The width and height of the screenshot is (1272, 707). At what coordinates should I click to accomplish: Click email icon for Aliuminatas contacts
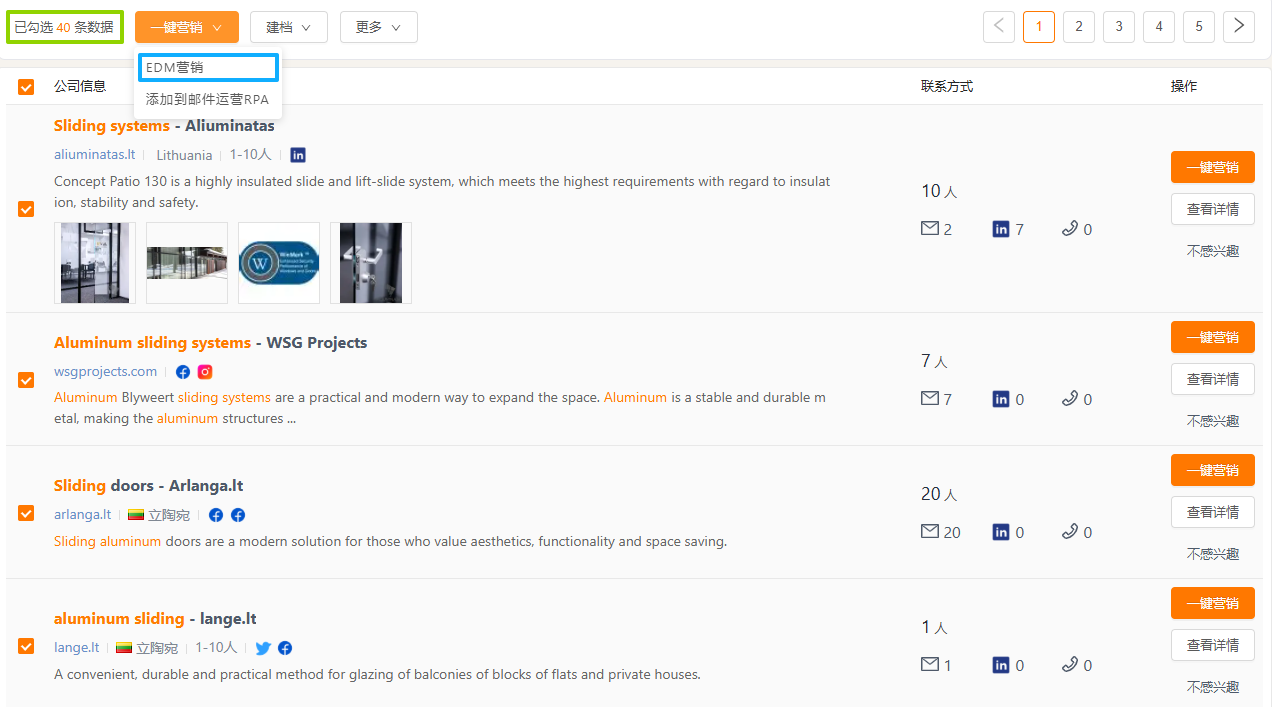tap(930, 229)
